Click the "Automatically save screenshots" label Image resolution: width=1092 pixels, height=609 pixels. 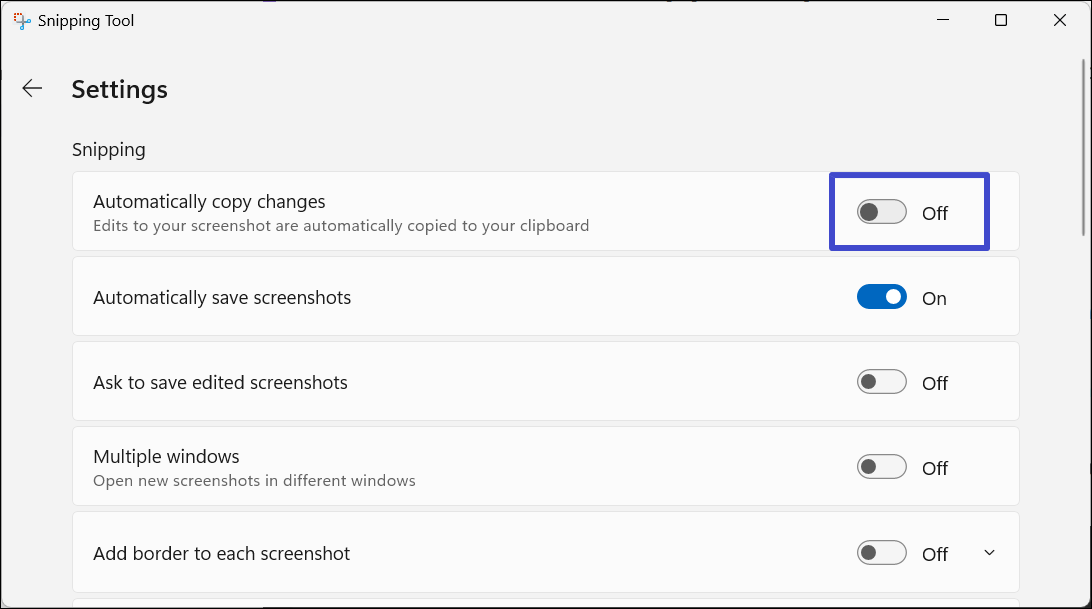point(222,297)
